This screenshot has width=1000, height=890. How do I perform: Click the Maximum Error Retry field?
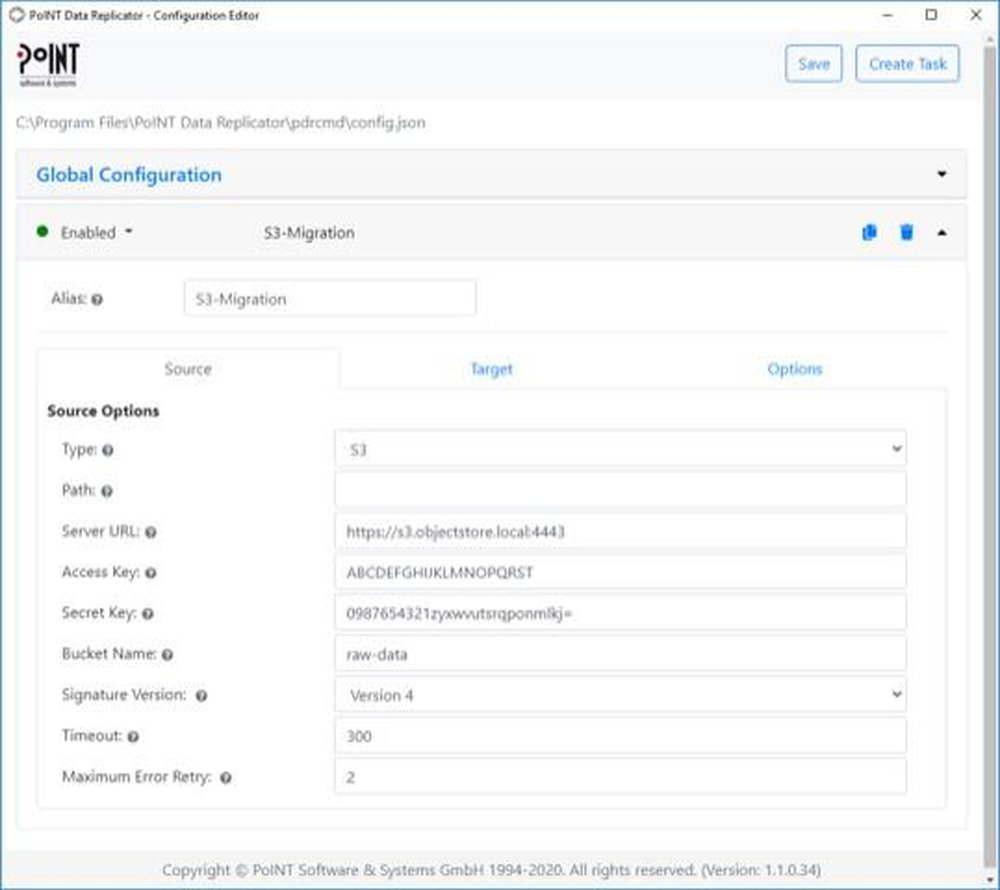pos(620,776)
